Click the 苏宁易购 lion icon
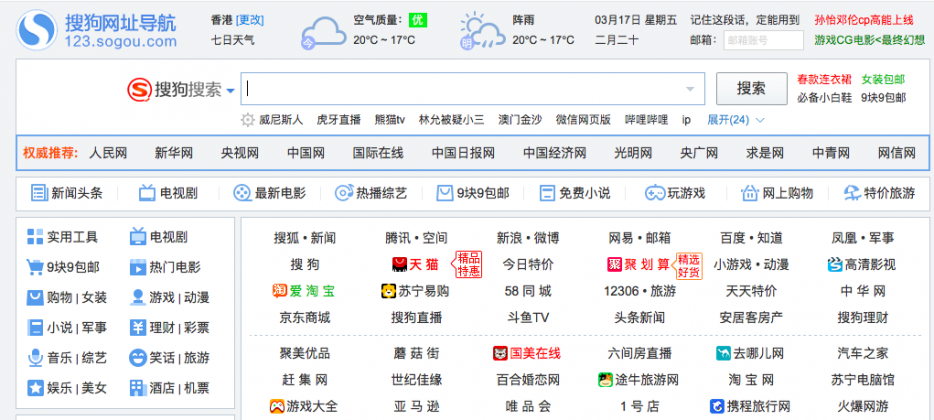 click(x=389, y=292)
